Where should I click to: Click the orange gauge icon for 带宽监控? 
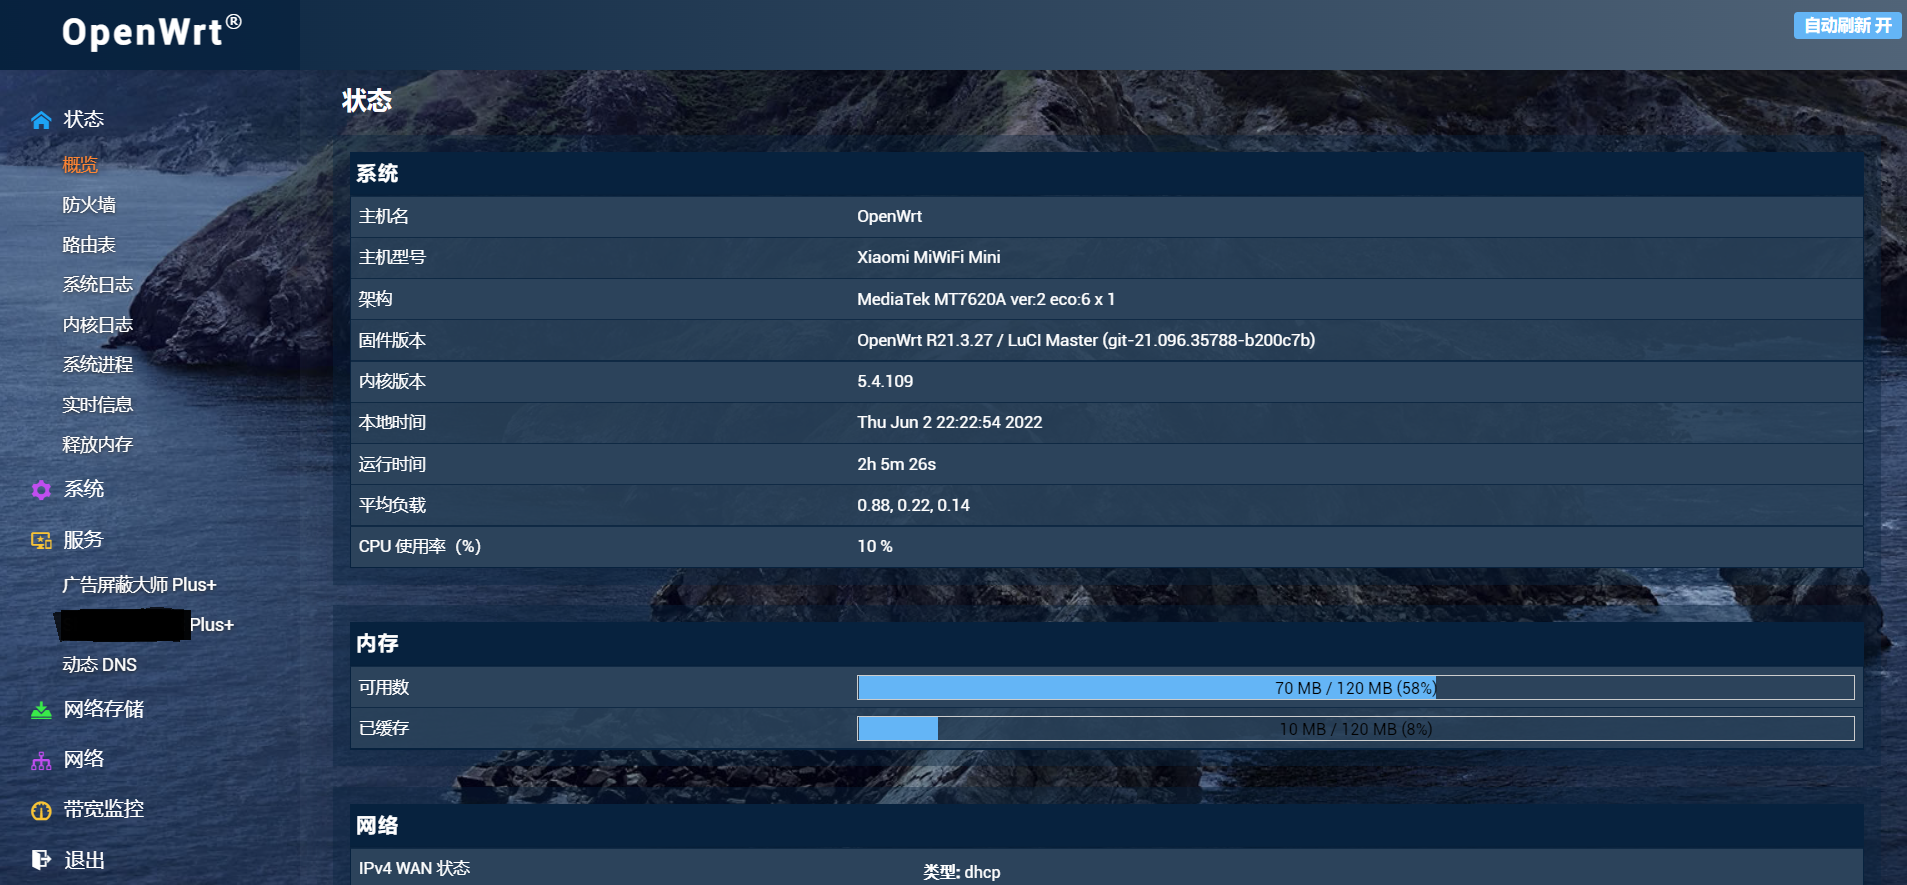pyautogui.click(x=41, y=811)
